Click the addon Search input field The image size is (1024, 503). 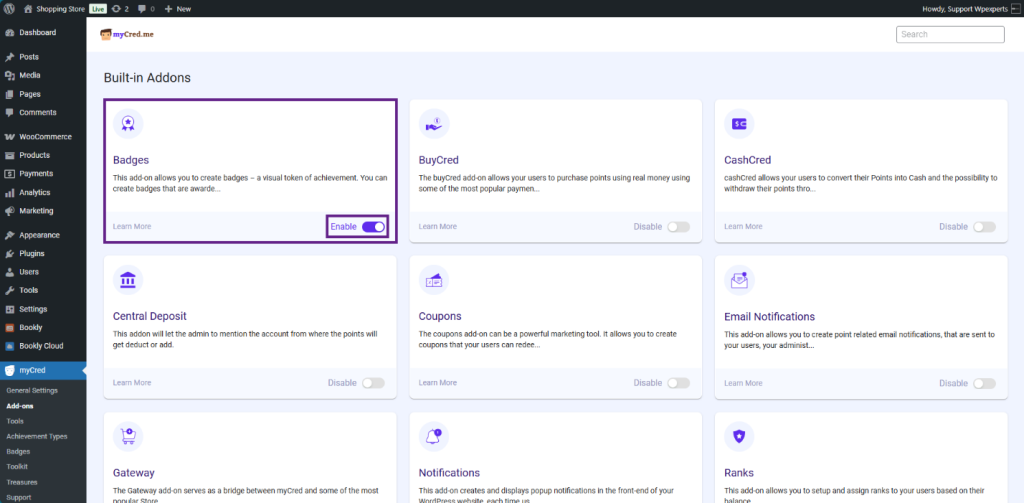click(x=950, y=35)
